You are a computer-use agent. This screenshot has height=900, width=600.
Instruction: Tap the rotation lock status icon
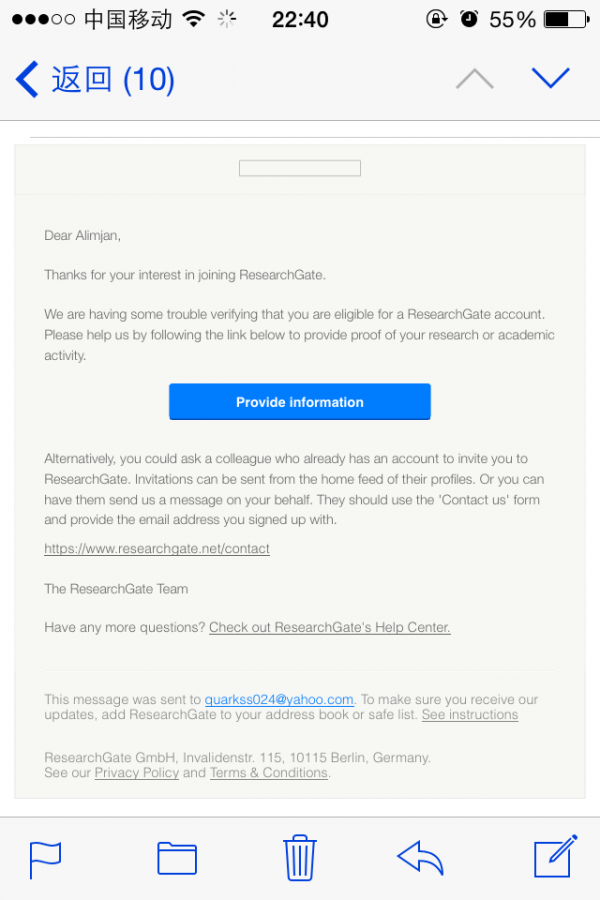[x=436, y=19]
